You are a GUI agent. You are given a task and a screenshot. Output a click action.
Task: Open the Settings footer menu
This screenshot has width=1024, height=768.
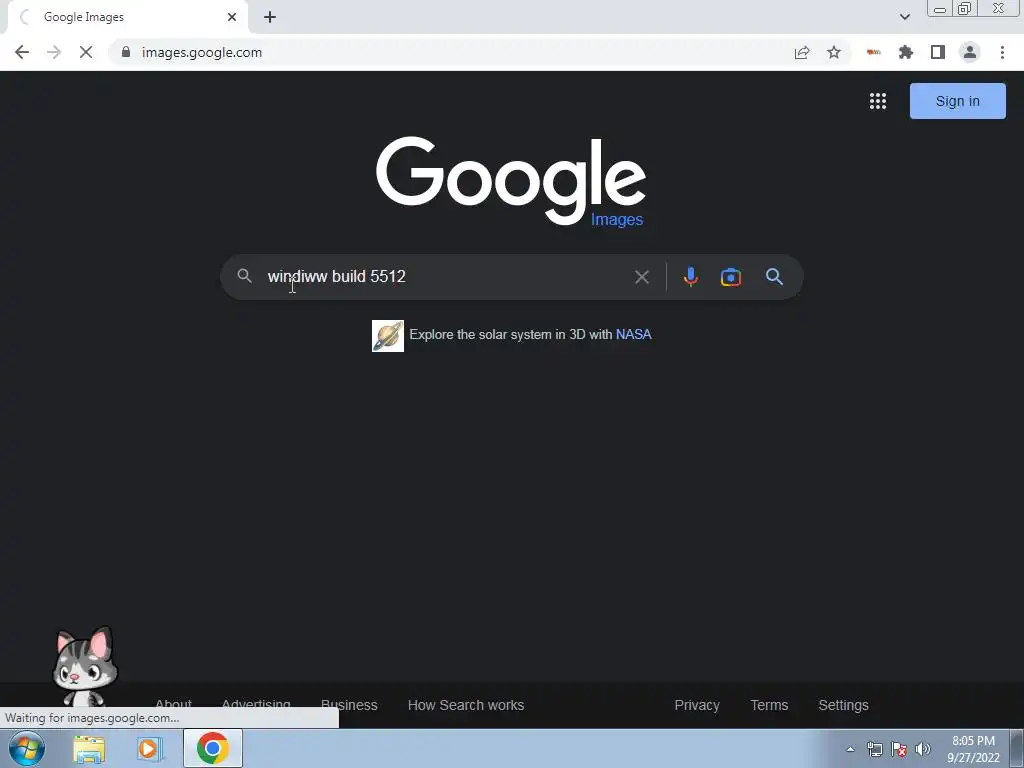[x=843, y=705]
